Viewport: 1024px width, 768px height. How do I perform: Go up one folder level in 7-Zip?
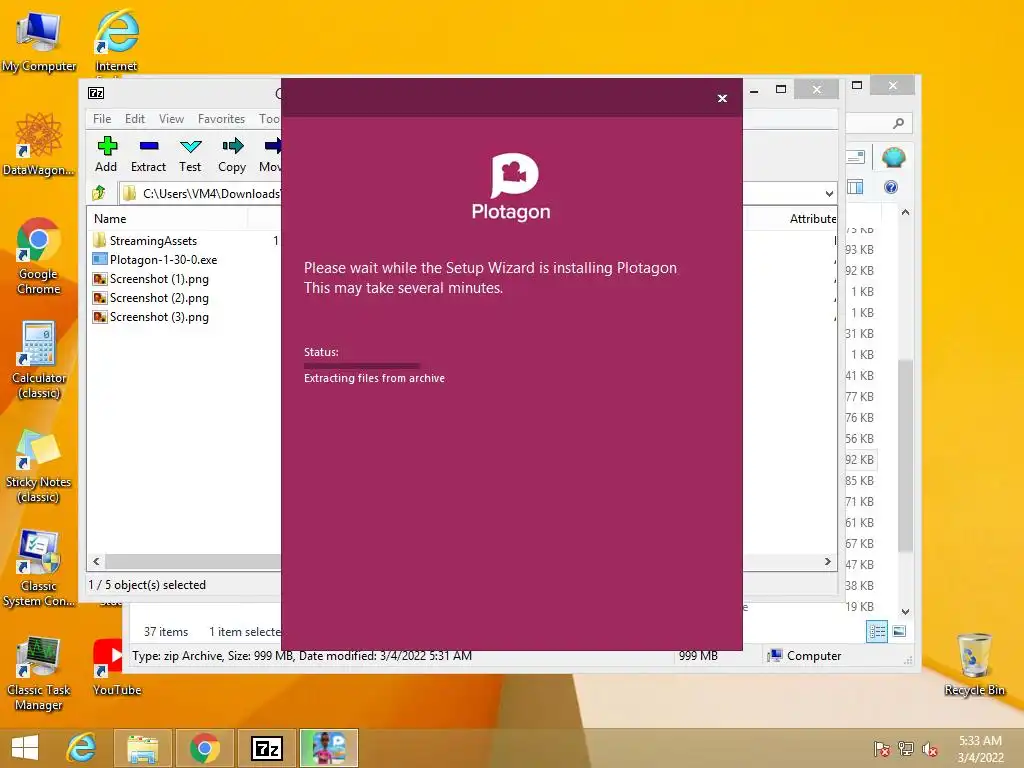pos(99,193)
